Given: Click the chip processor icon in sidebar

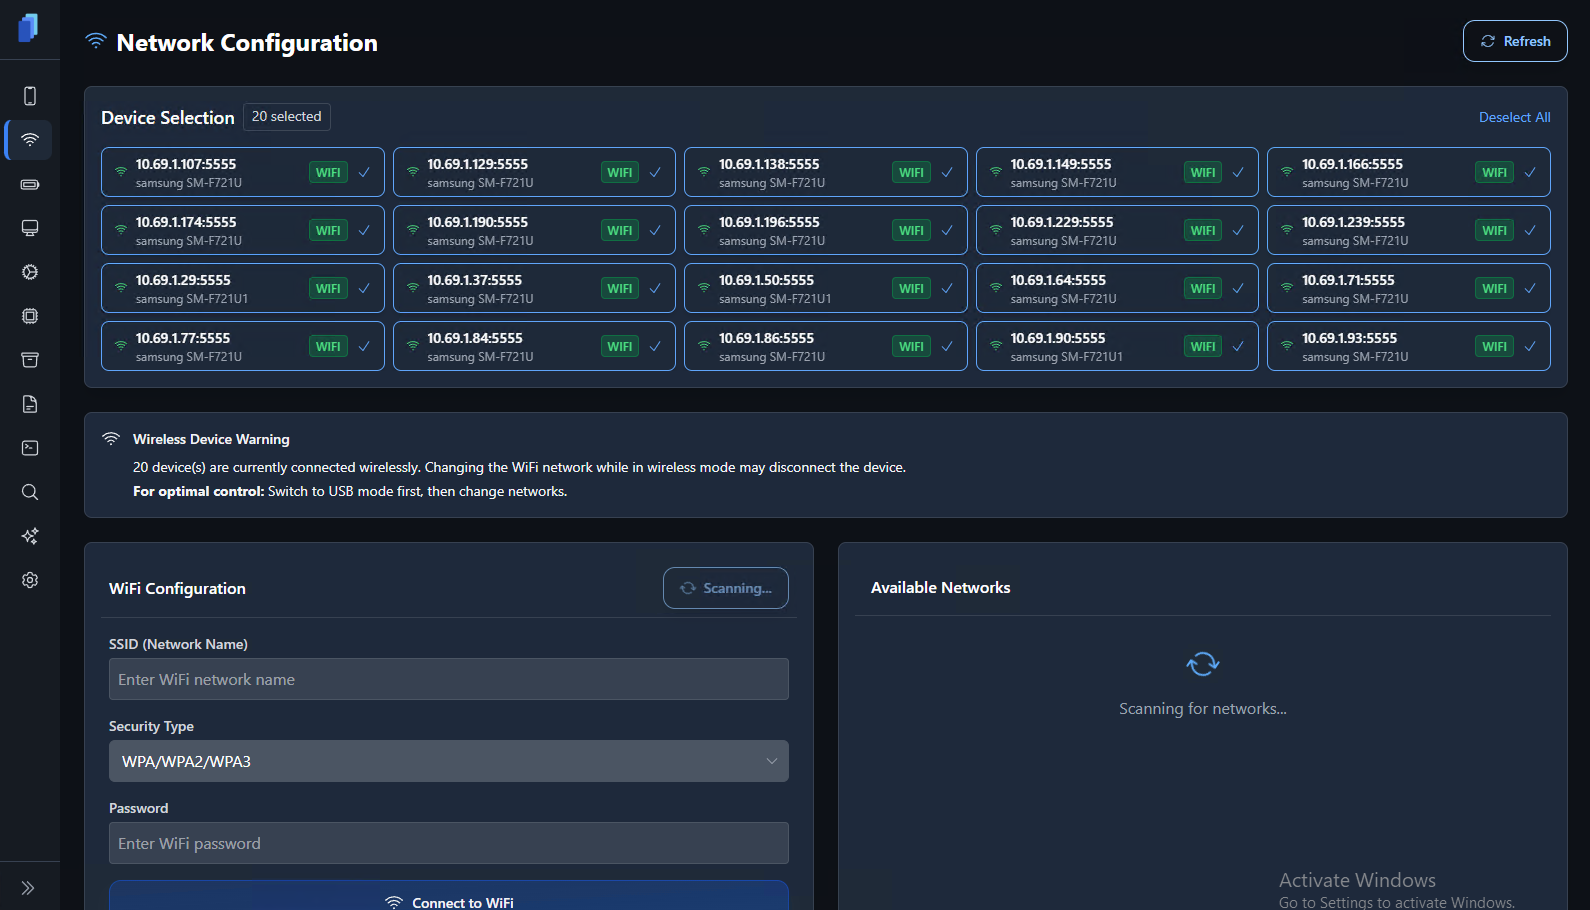Looking at the screenshot, I should [x=30, y=316].
